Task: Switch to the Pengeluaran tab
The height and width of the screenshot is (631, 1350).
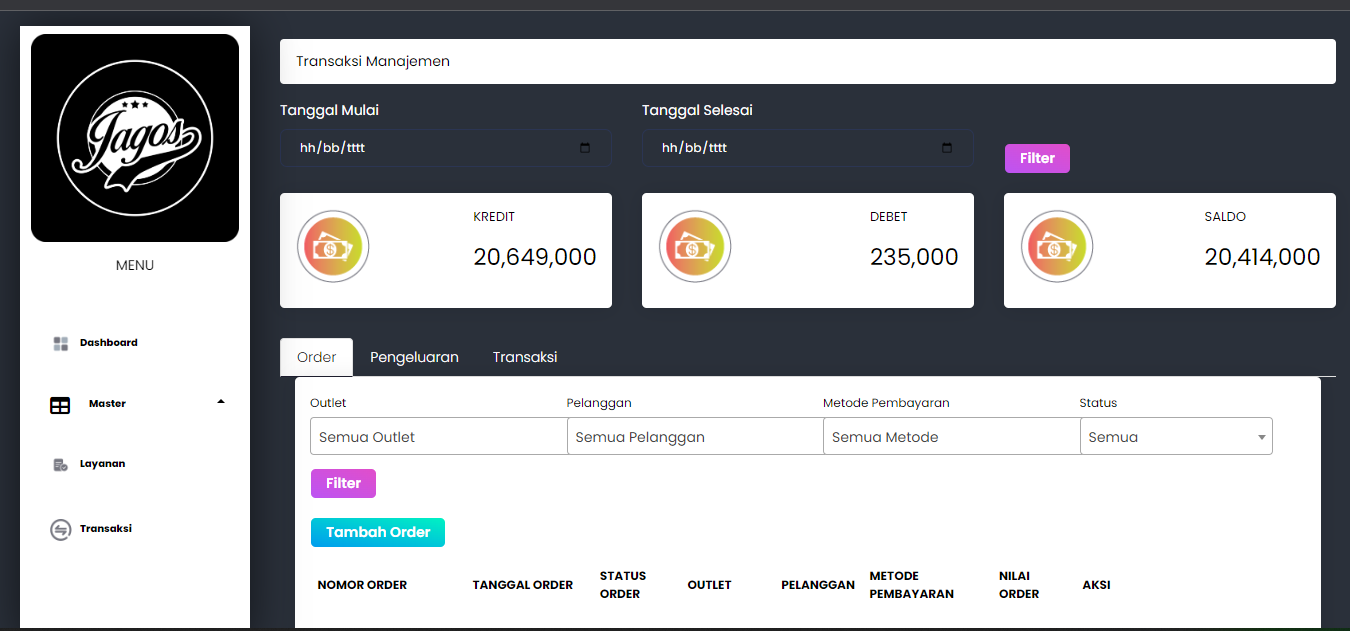Action: pos(414,357)
